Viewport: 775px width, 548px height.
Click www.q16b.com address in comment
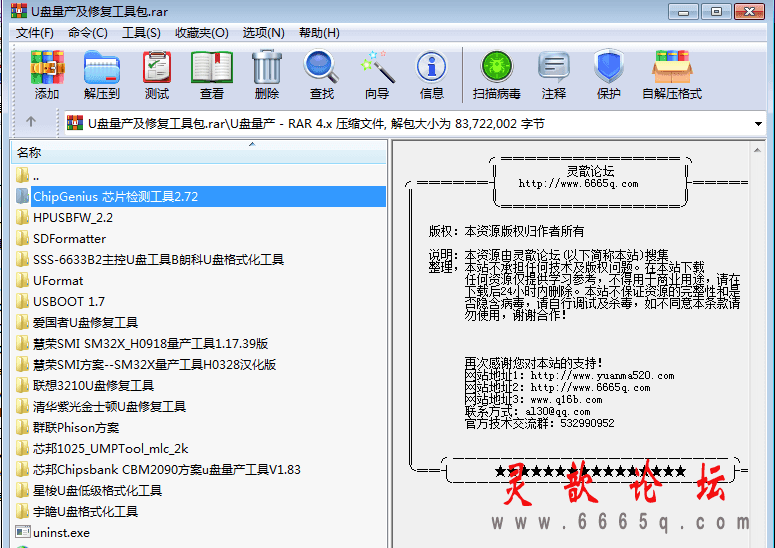pos(566,399)
